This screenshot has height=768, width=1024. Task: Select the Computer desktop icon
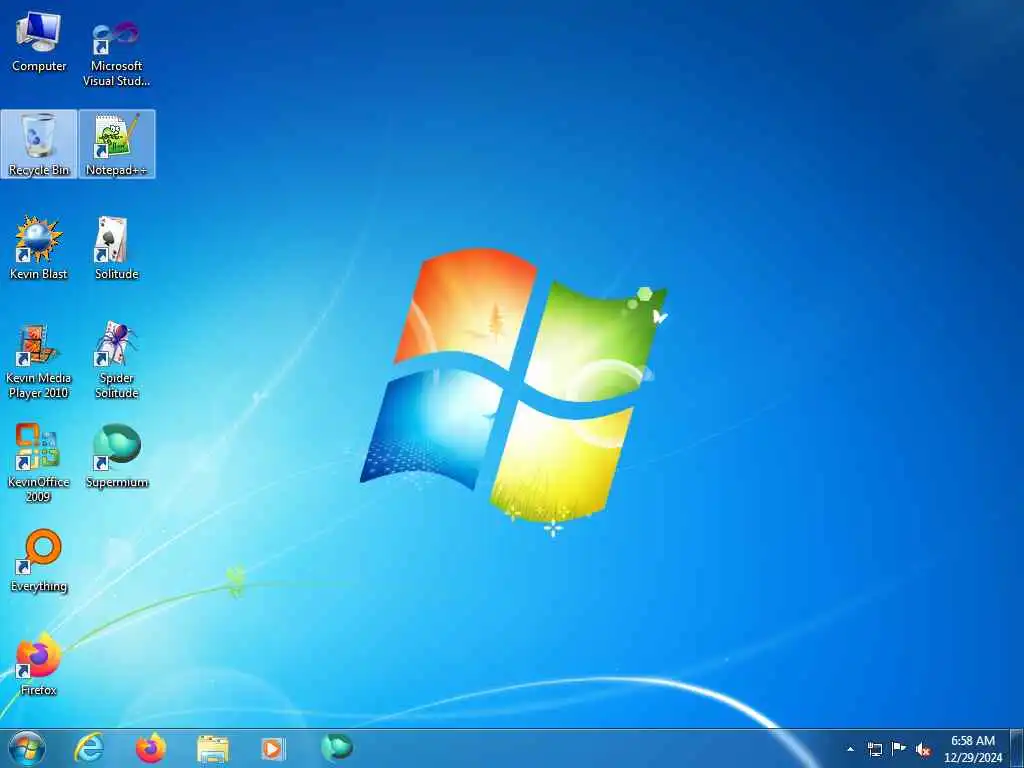tap(39, 41)
